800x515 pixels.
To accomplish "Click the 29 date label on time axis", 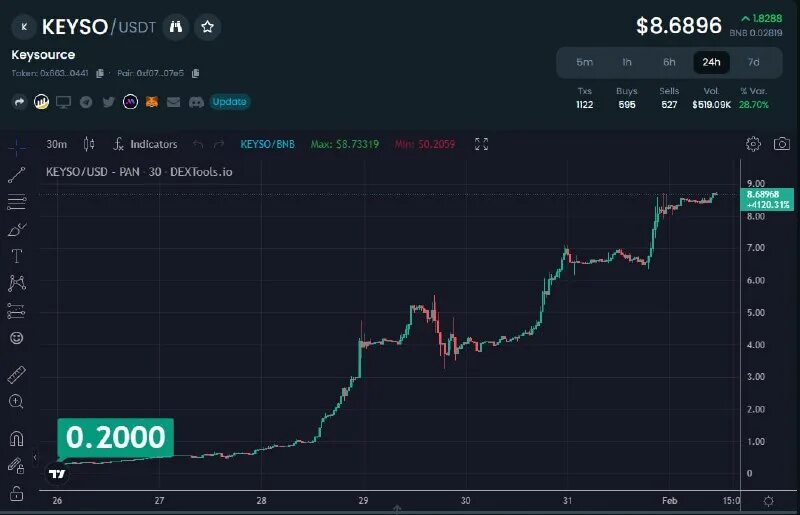I will point(363,501).
